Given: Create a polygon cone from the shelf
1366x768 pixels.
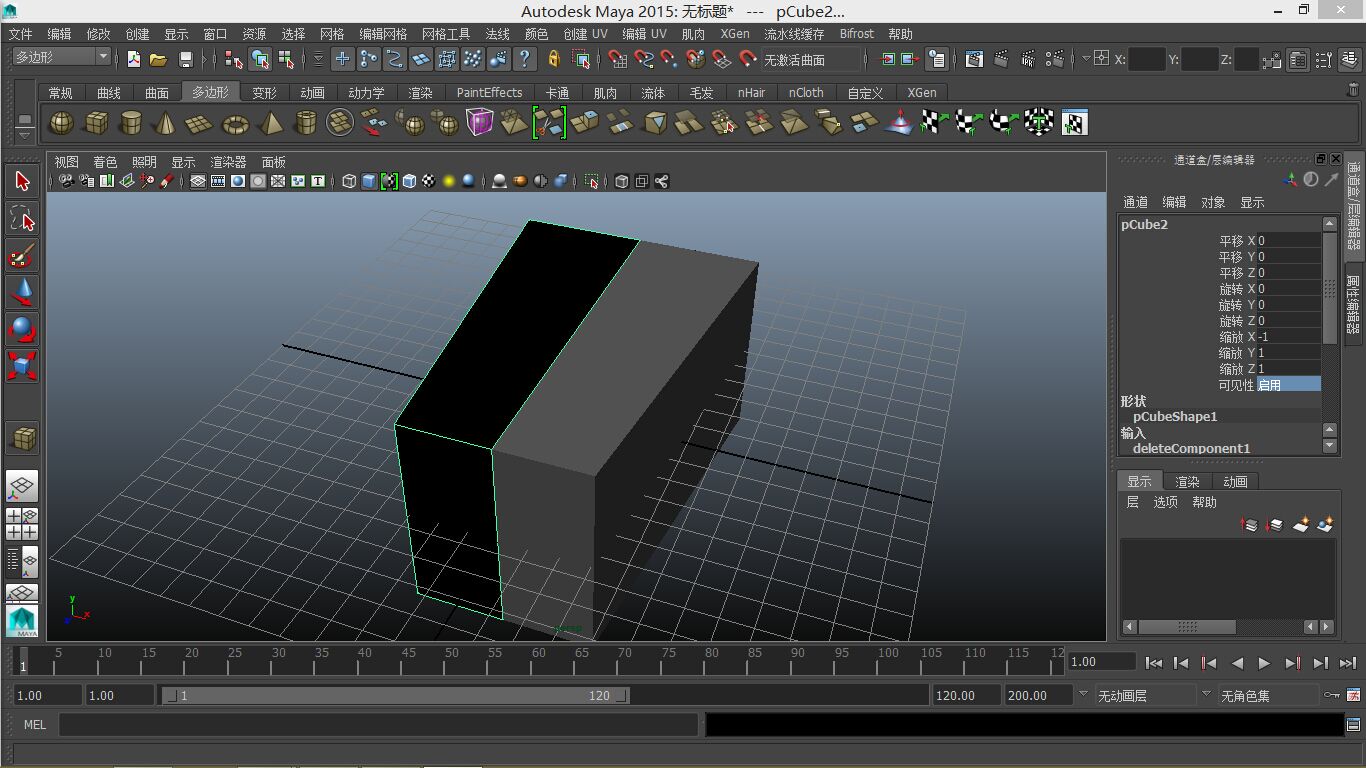Looking at the screenshot, I should [166, 123].
